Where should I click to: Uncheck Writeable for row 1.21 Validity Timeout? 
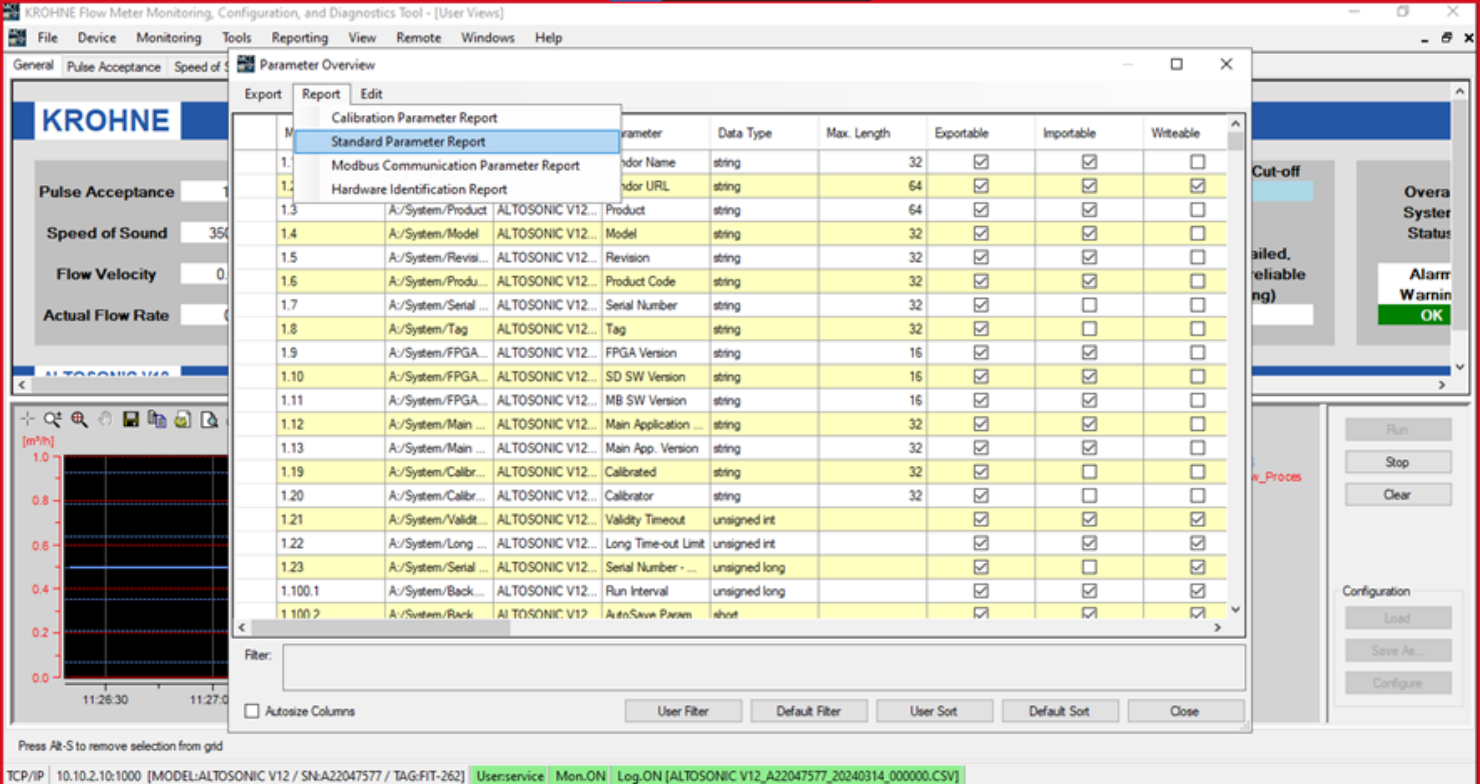(x=1197, y=519)
